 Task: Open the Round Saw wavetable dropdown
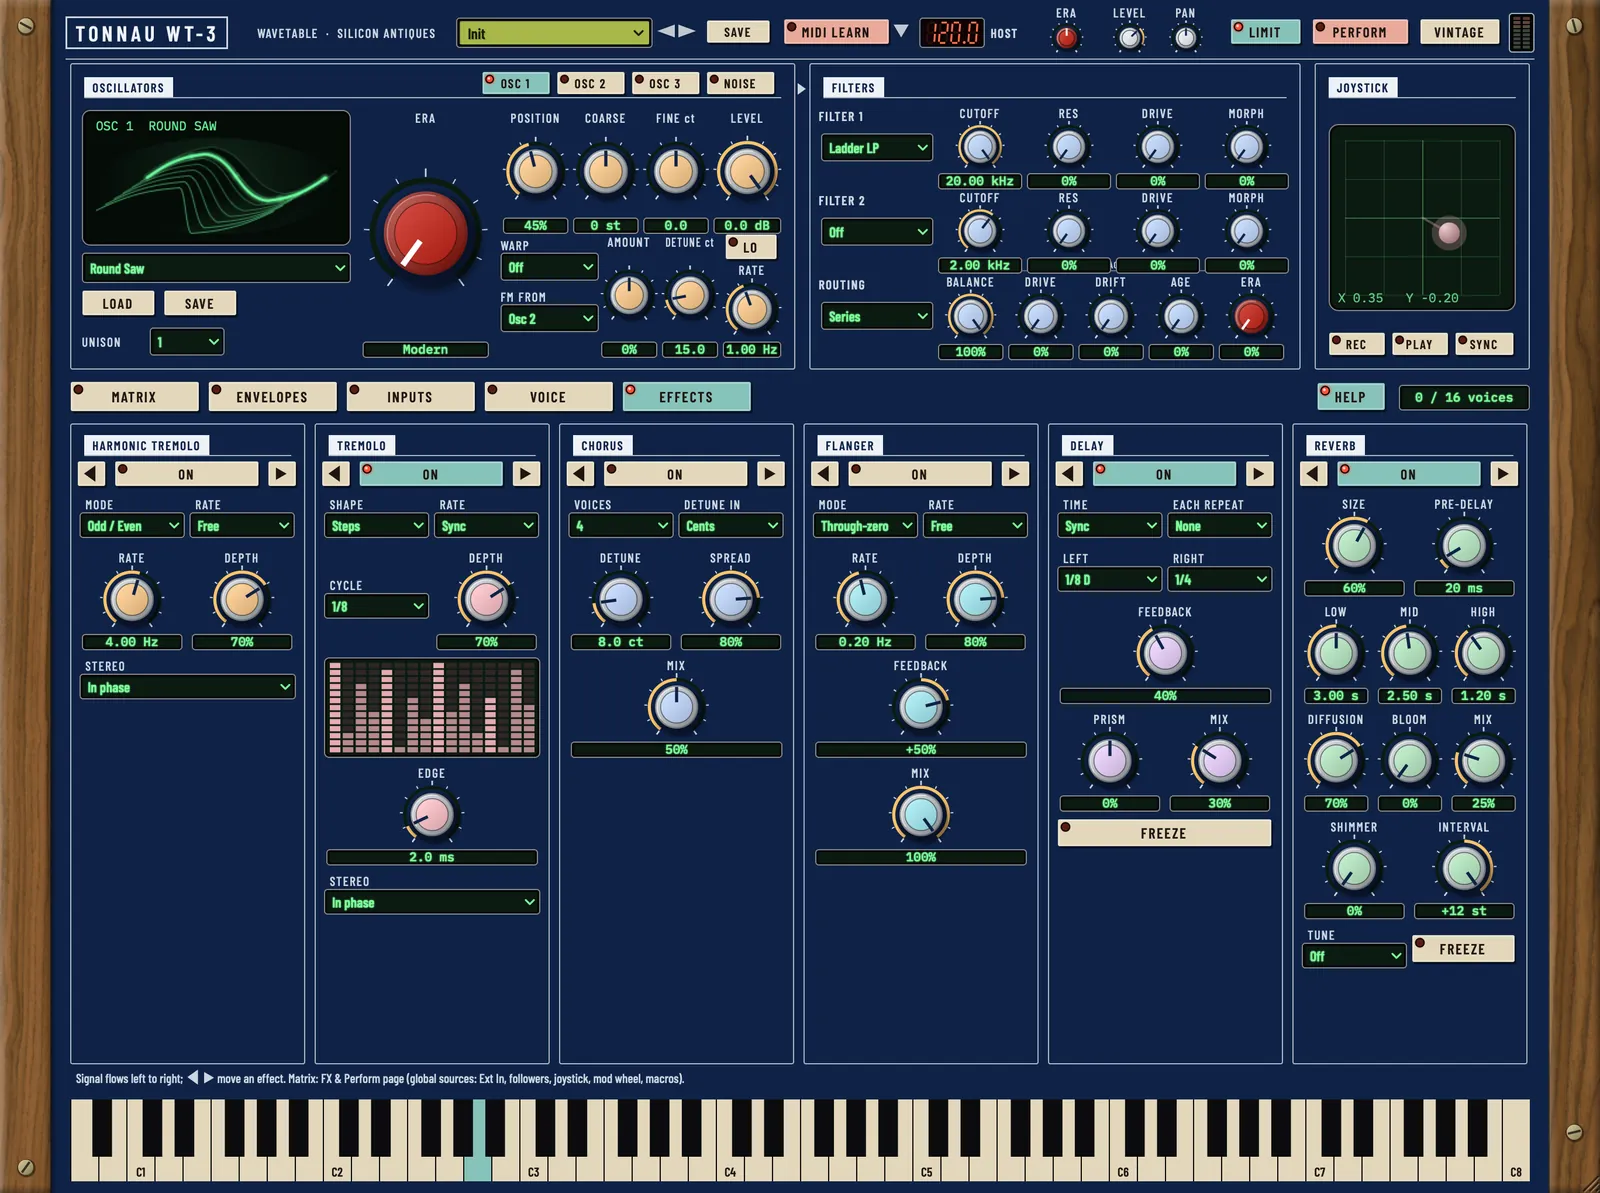216,268
